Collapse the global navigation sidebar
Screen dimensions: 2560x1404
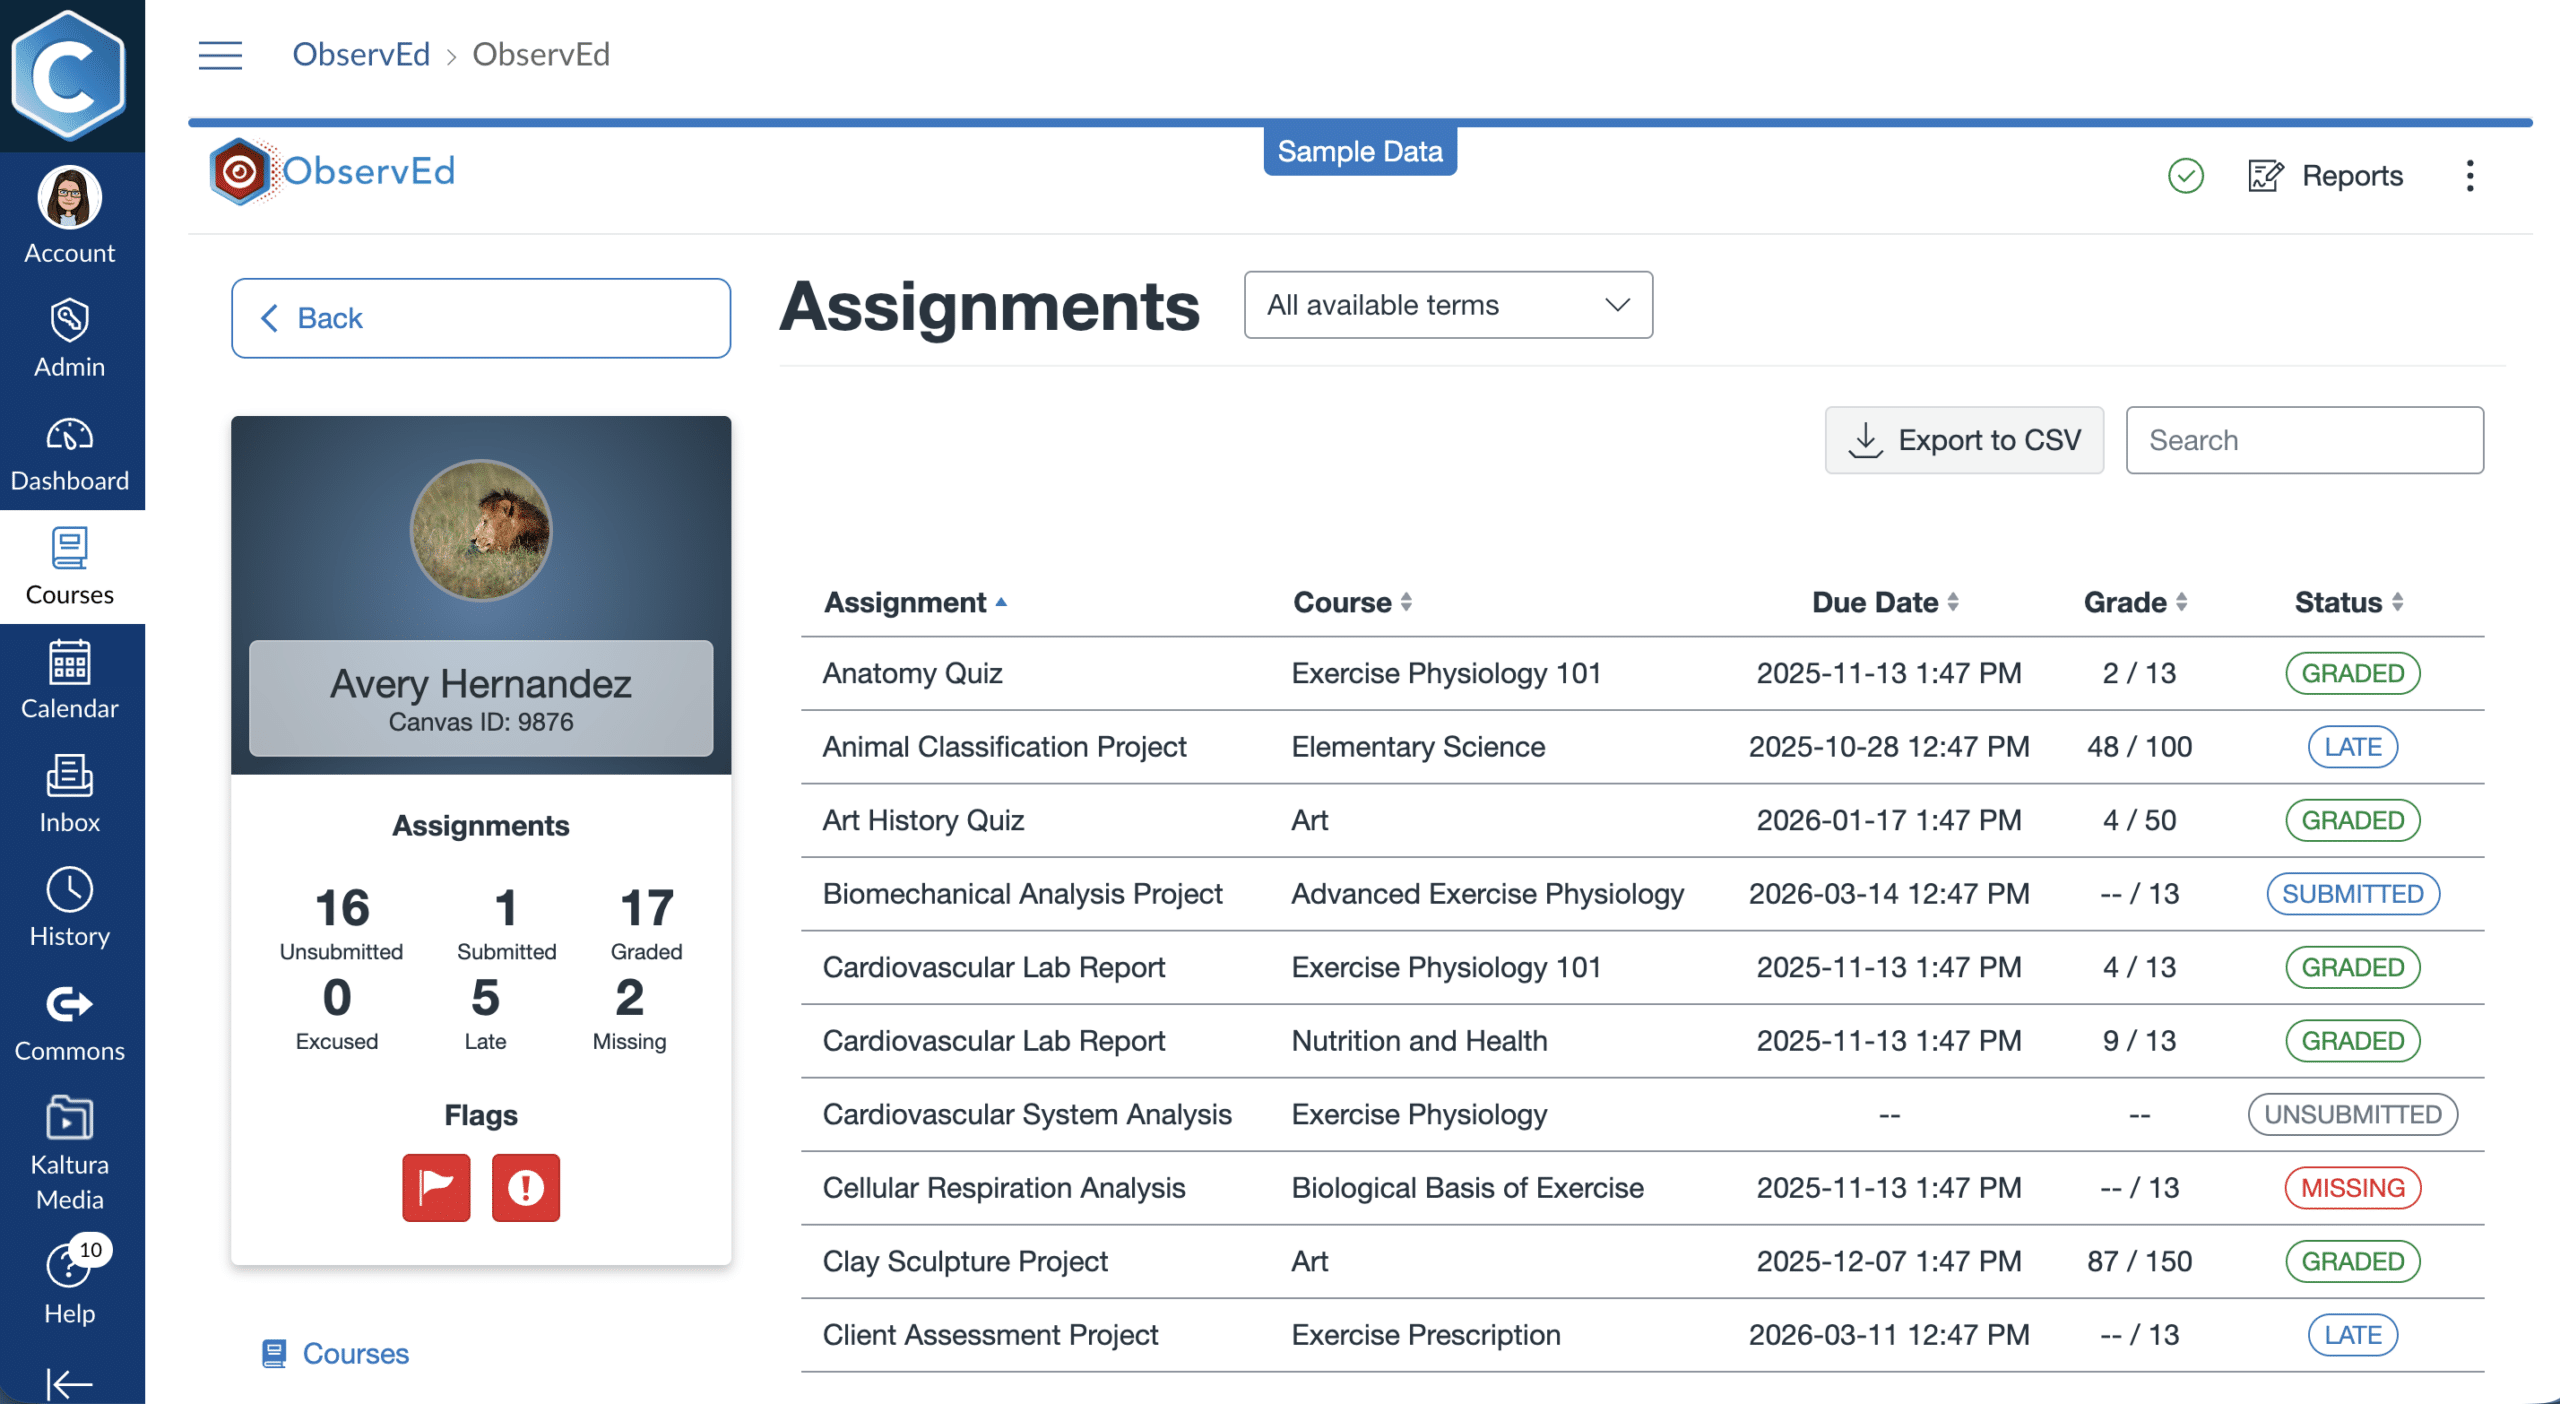click(x=69, y=1383)
